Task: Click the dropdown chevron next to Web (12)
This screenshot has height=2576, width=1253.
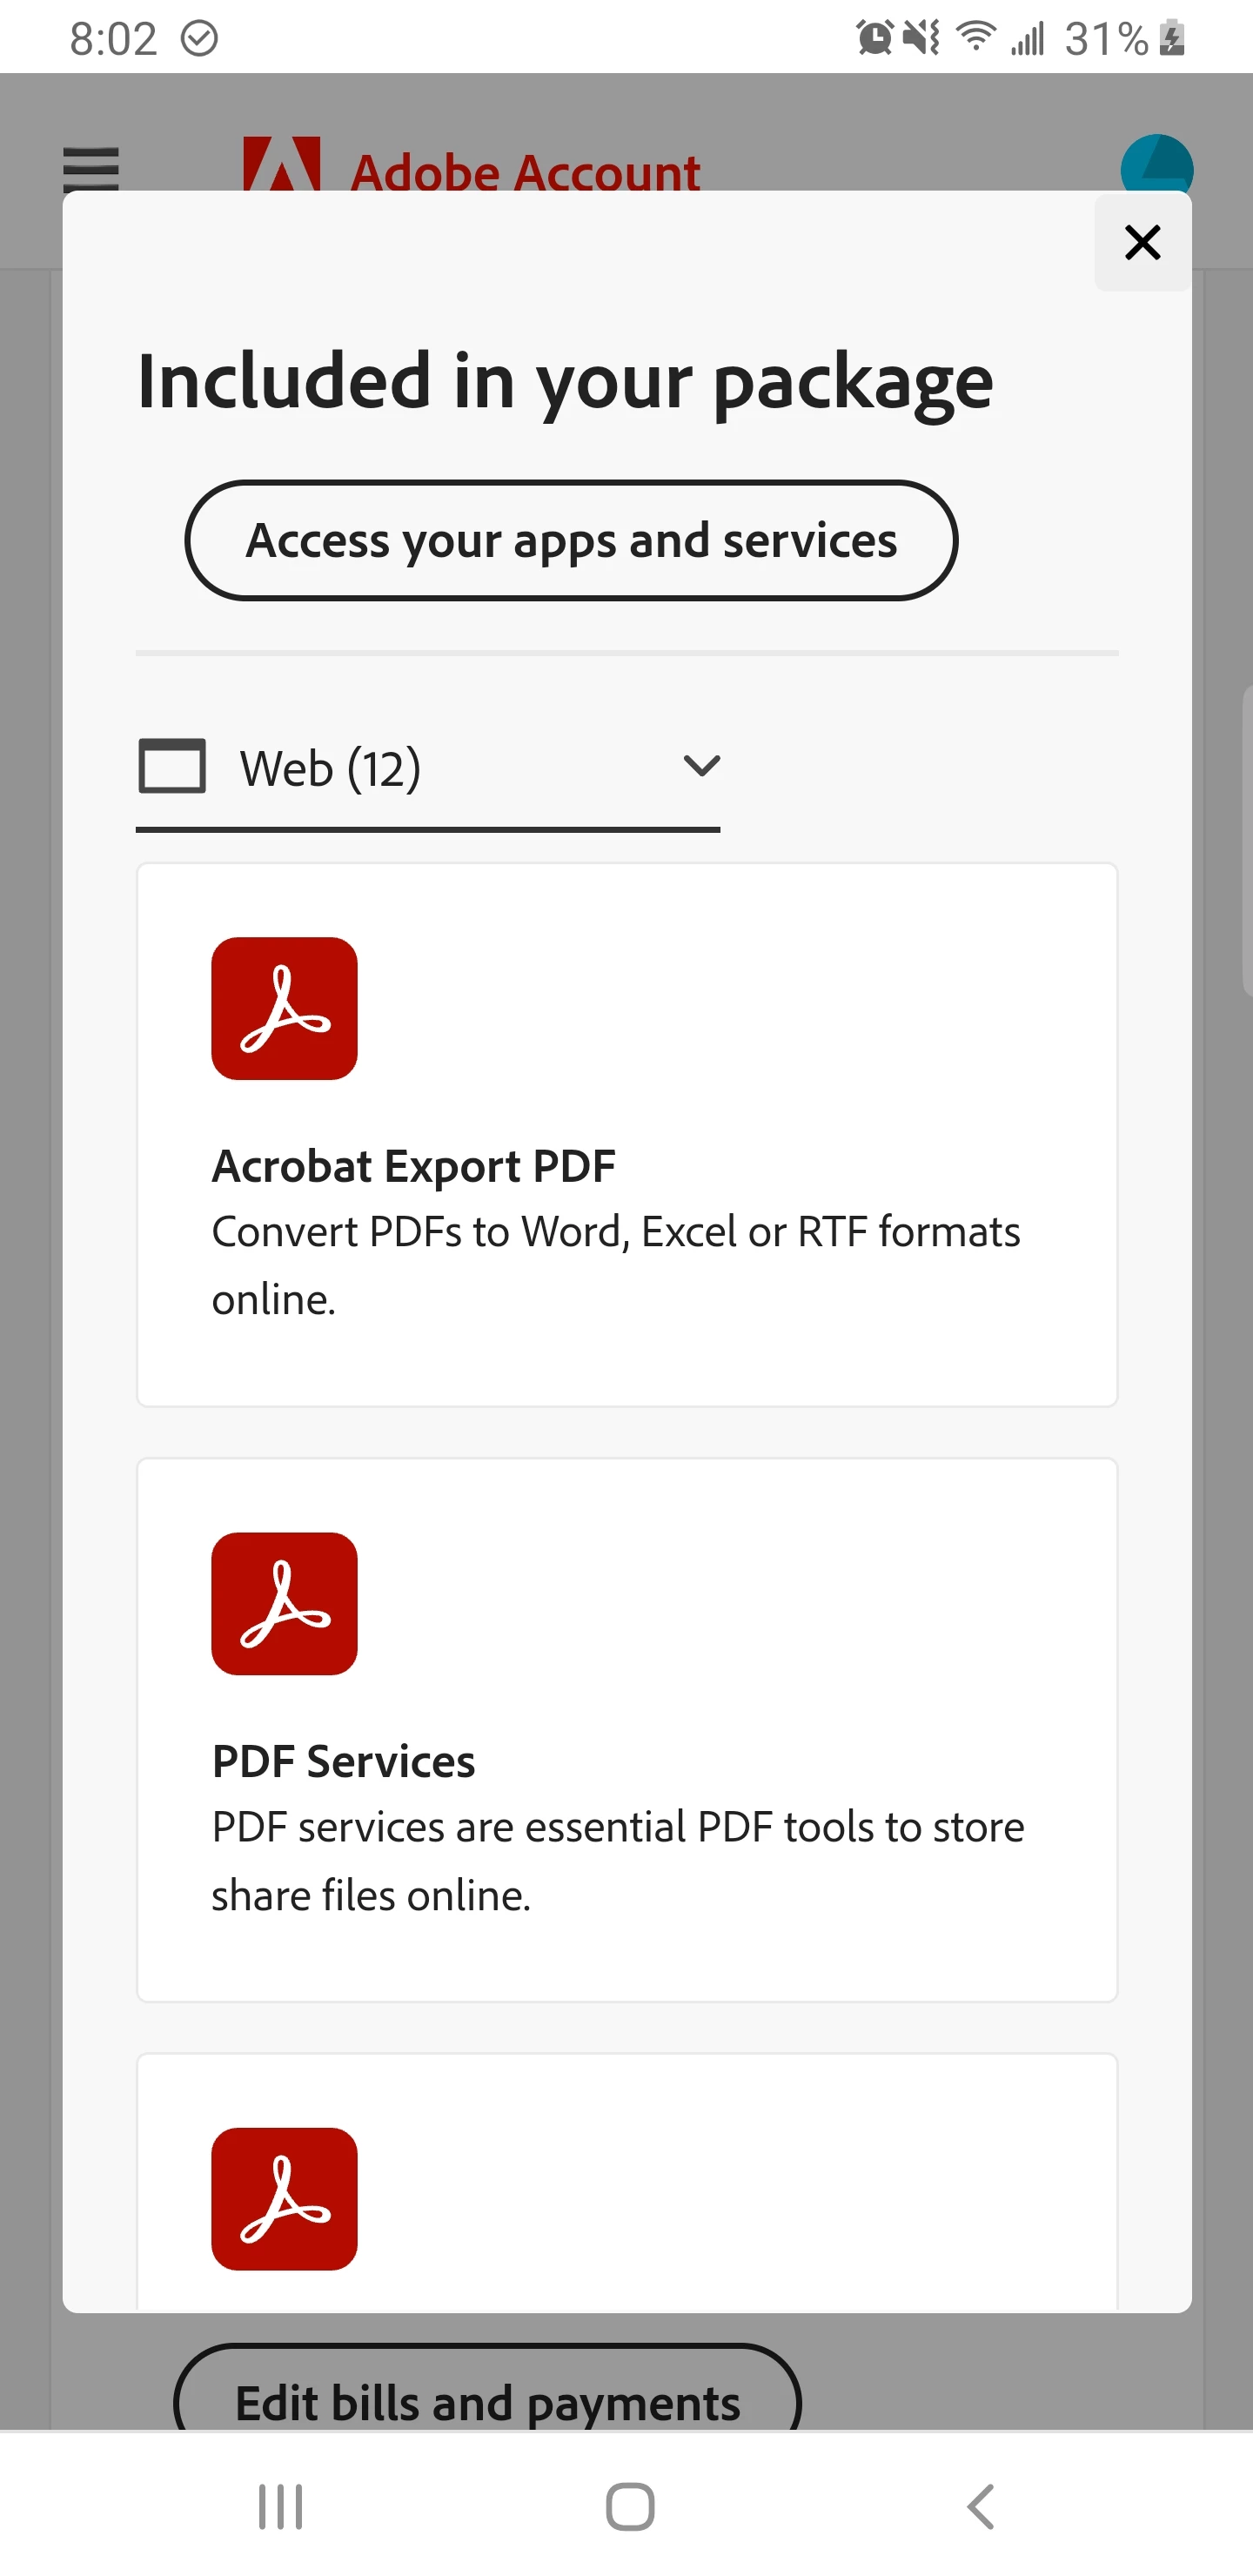Action: [x=701, y=766]
